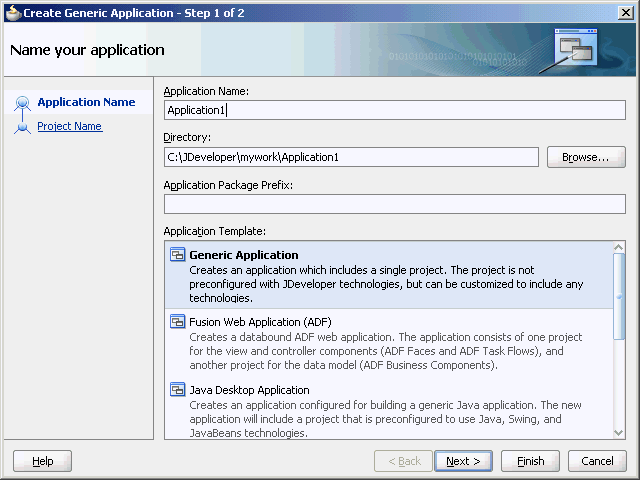Click the Application Template: label
The width and height of the screenshot is (640, 480).
tap(215, 231)
